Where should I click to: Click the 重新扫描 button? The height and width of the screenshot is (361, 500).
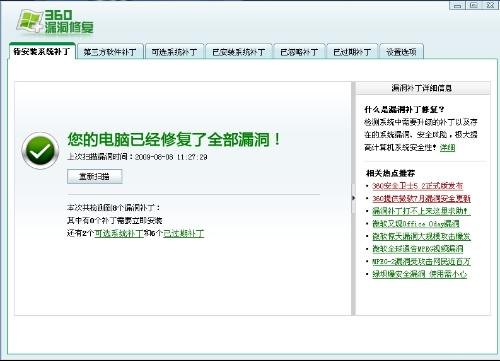(x=95, y=176)
